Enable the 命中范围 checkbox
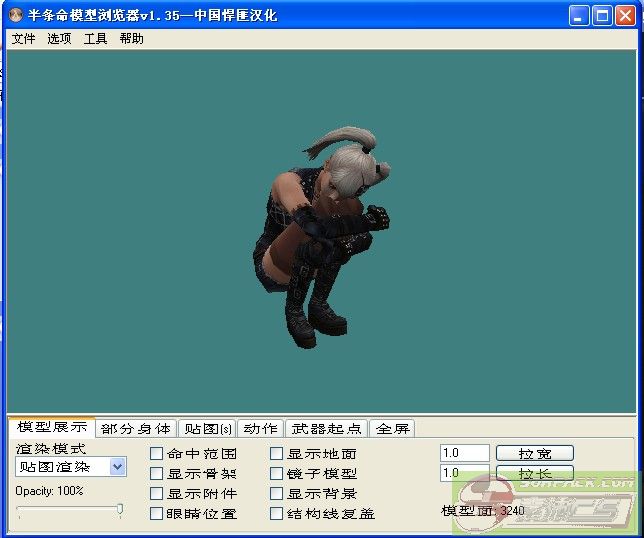 (x=156, y=454)
